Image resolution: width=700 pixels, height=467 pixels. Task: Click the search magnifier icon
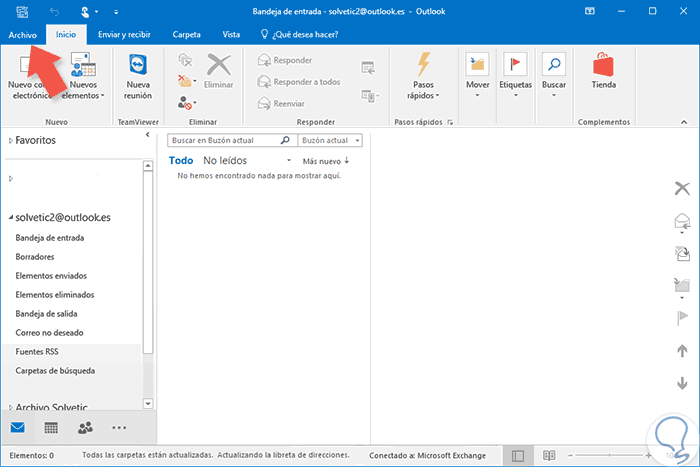coord(285,140)
